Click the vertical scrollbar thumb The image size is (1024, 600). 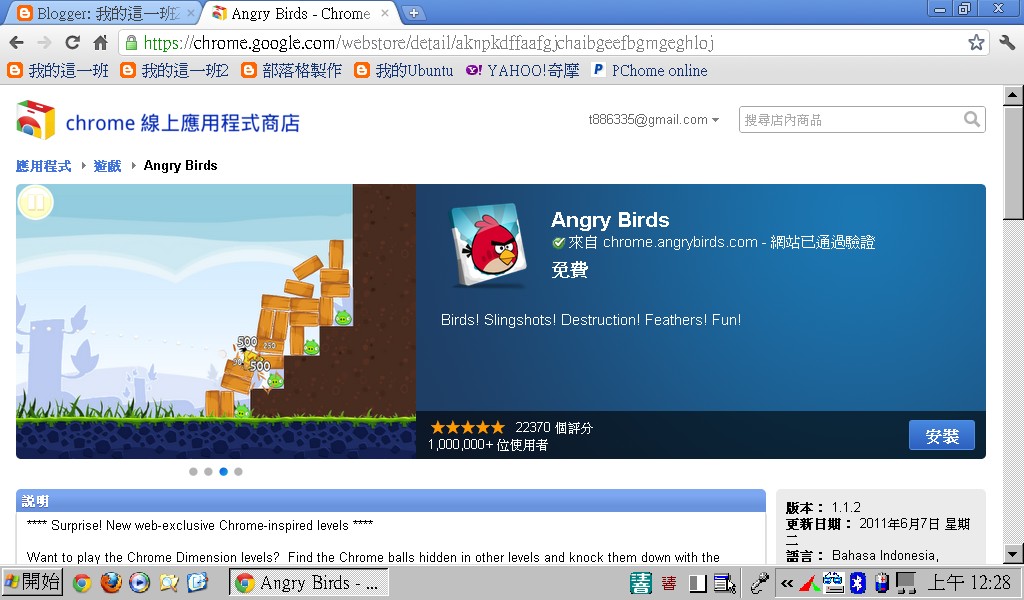tap(1013, 163)
